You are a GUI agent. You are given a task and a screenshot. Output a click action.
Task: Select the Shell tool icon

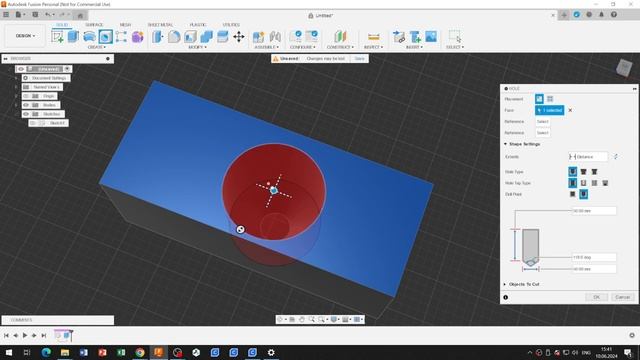[190, 37]
